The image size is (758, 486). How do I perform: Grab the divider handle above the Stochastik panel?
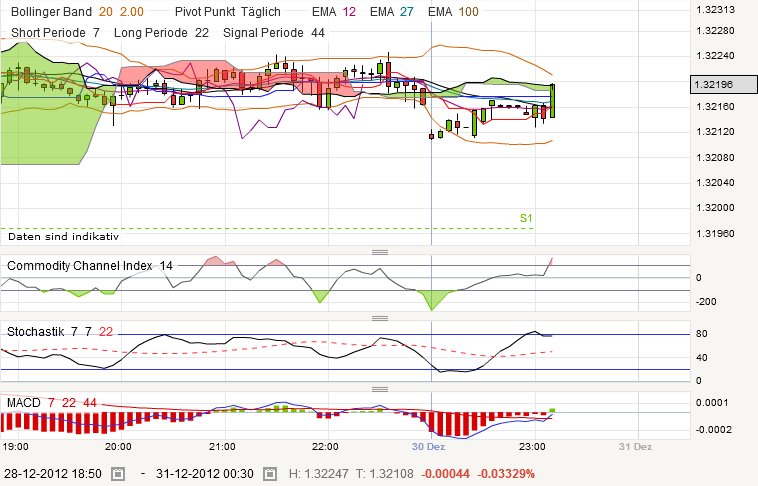(379, 317)
